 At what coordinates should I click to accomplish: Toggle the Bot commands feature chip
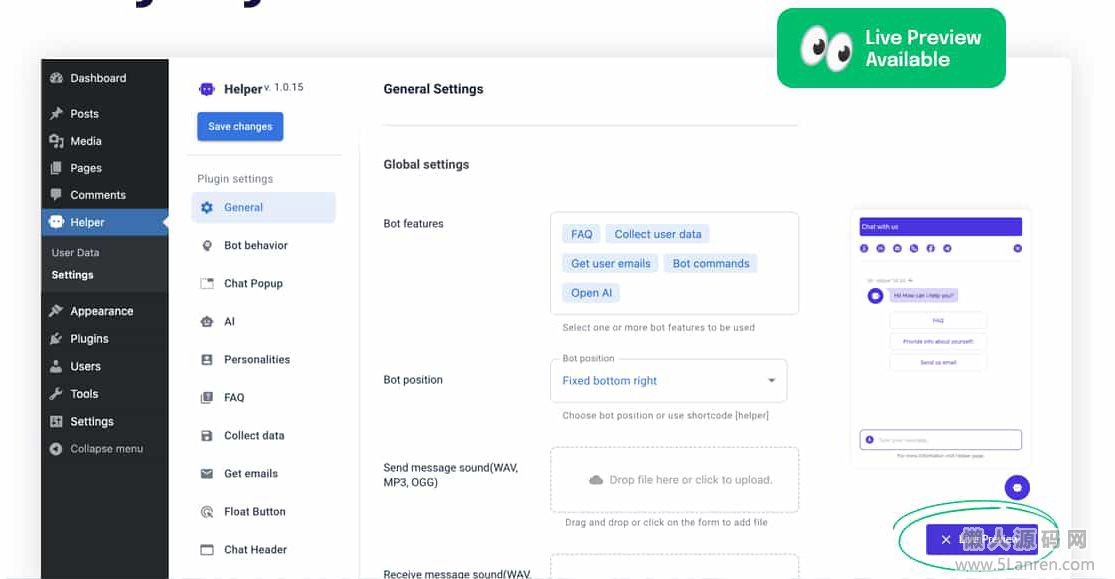tap(711, 263)
